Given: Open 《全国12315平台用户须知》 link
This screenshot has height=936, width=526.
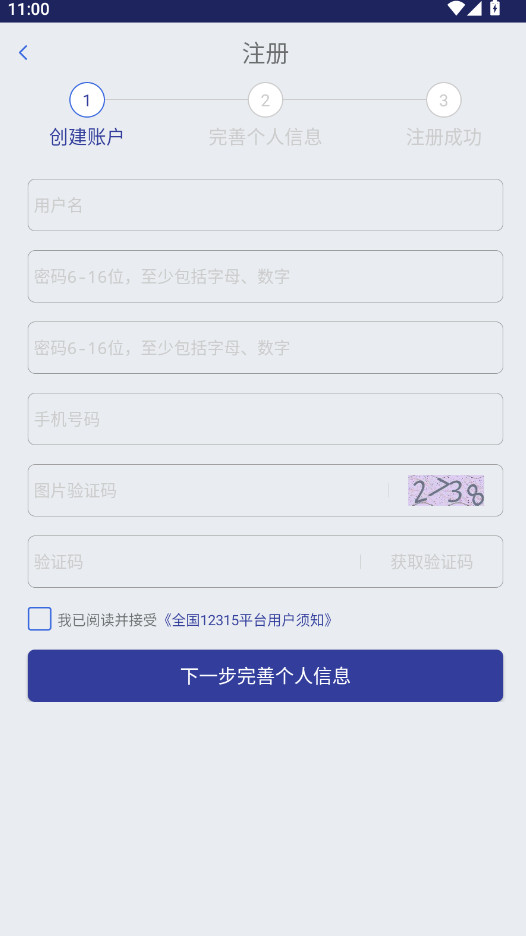Looking at the screenshot, I should pos(248,620).
